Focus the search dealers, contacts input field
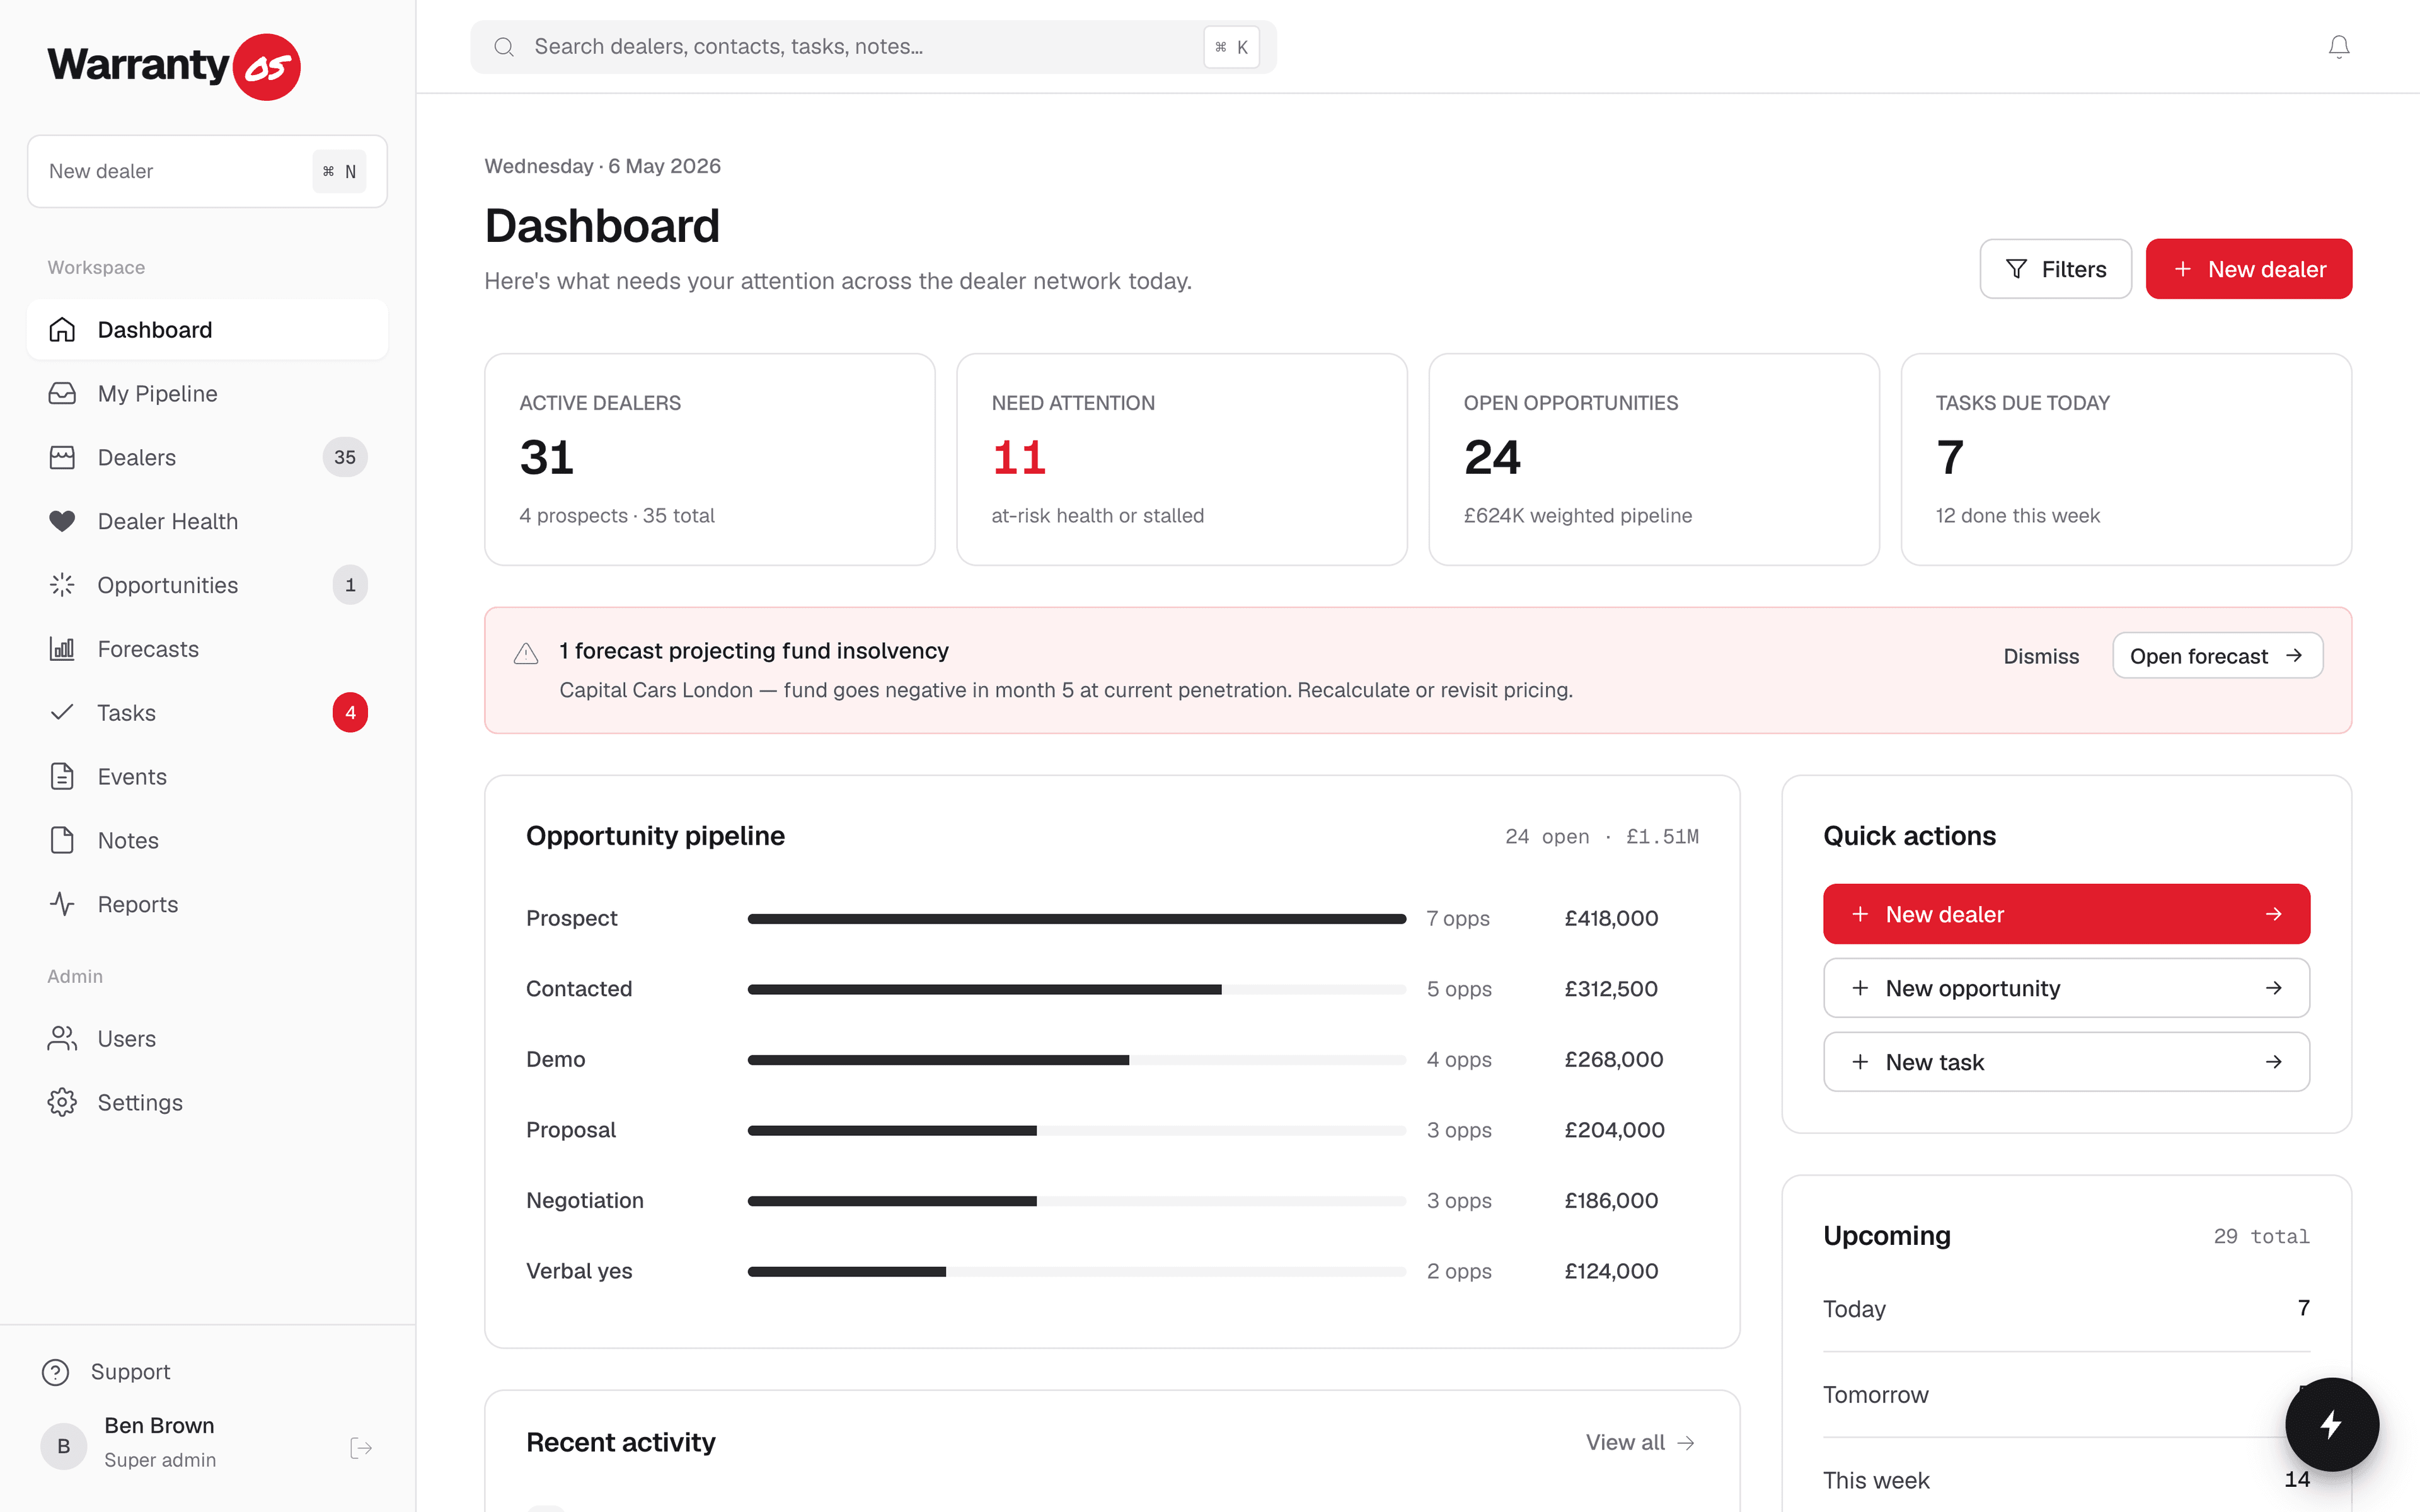Image resolution: width=2420 pixels, height=1512 pixels. pos(872,47)
